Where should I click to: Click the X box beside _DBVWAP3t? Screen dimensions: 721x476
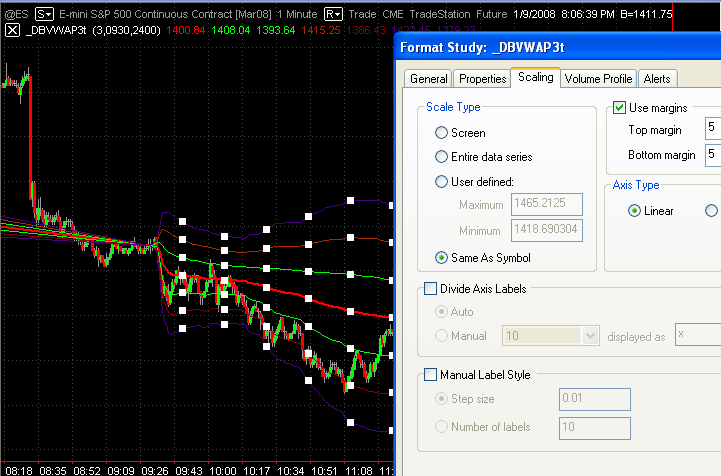(12, 31)
